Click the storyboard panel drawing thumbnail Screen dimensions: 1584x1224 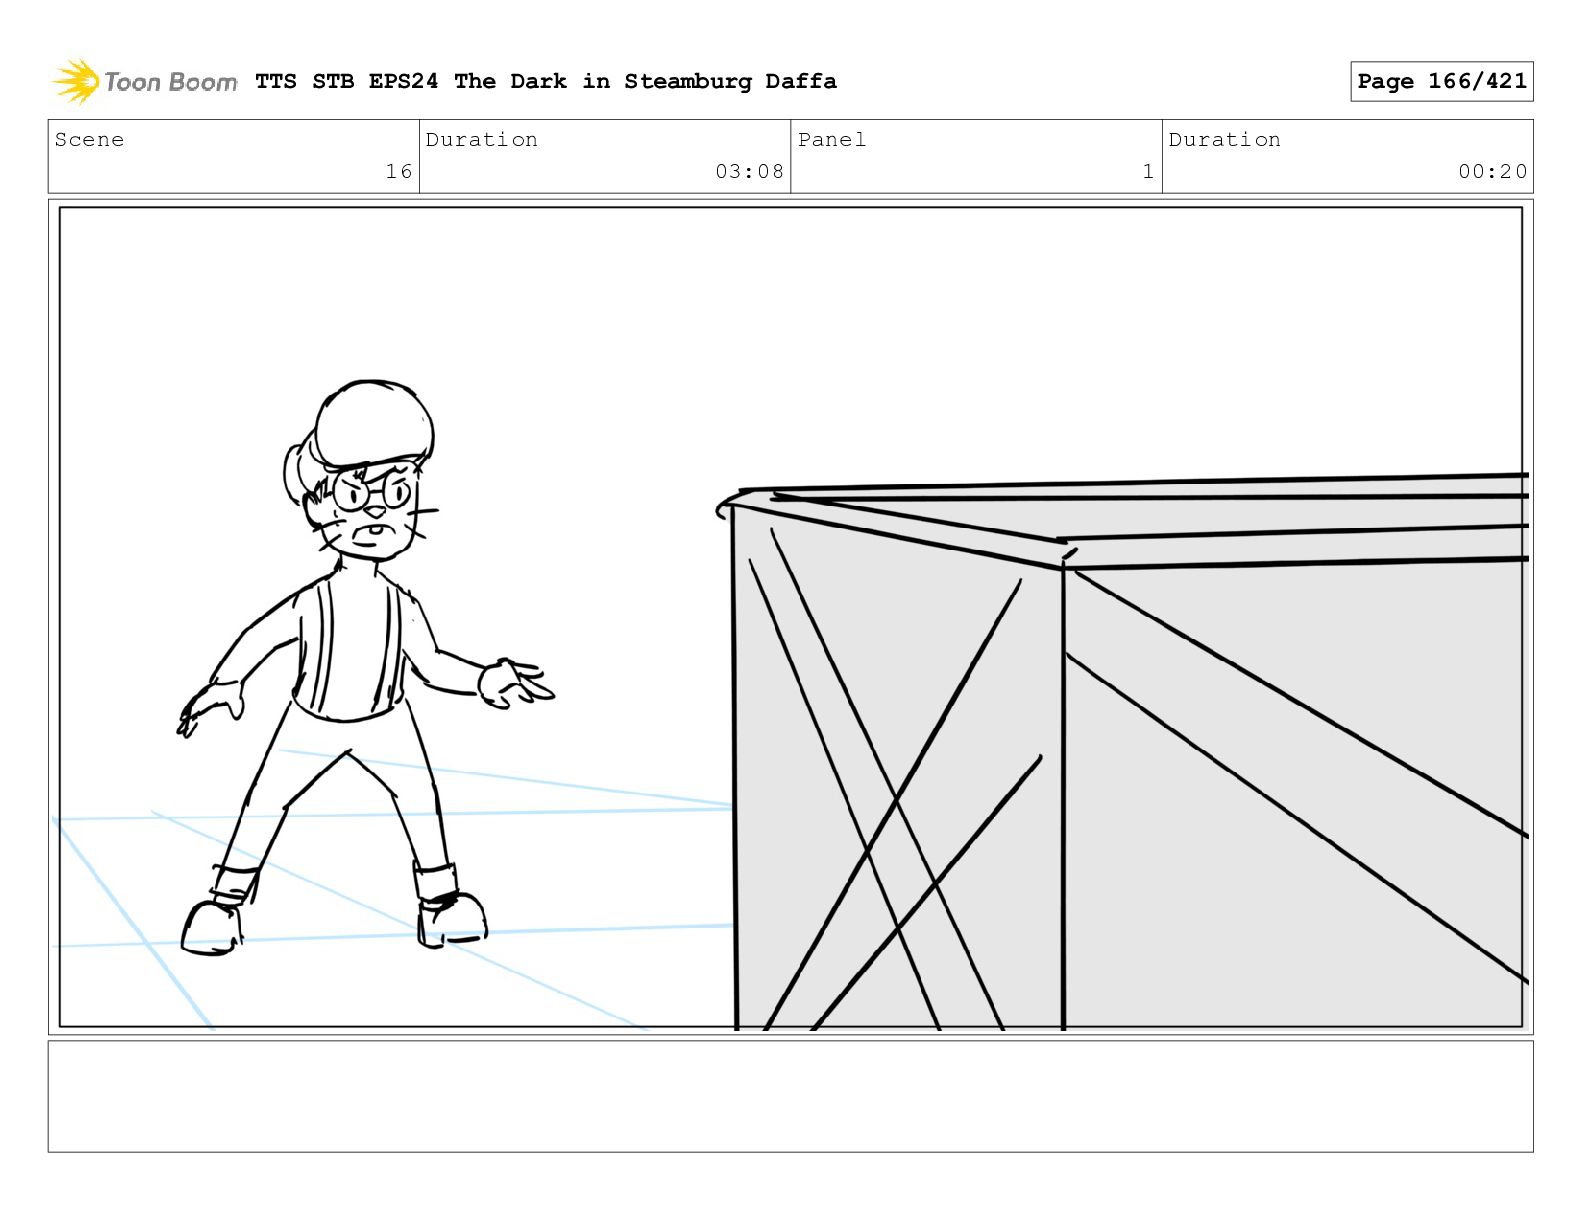click(x=790, y=616)
